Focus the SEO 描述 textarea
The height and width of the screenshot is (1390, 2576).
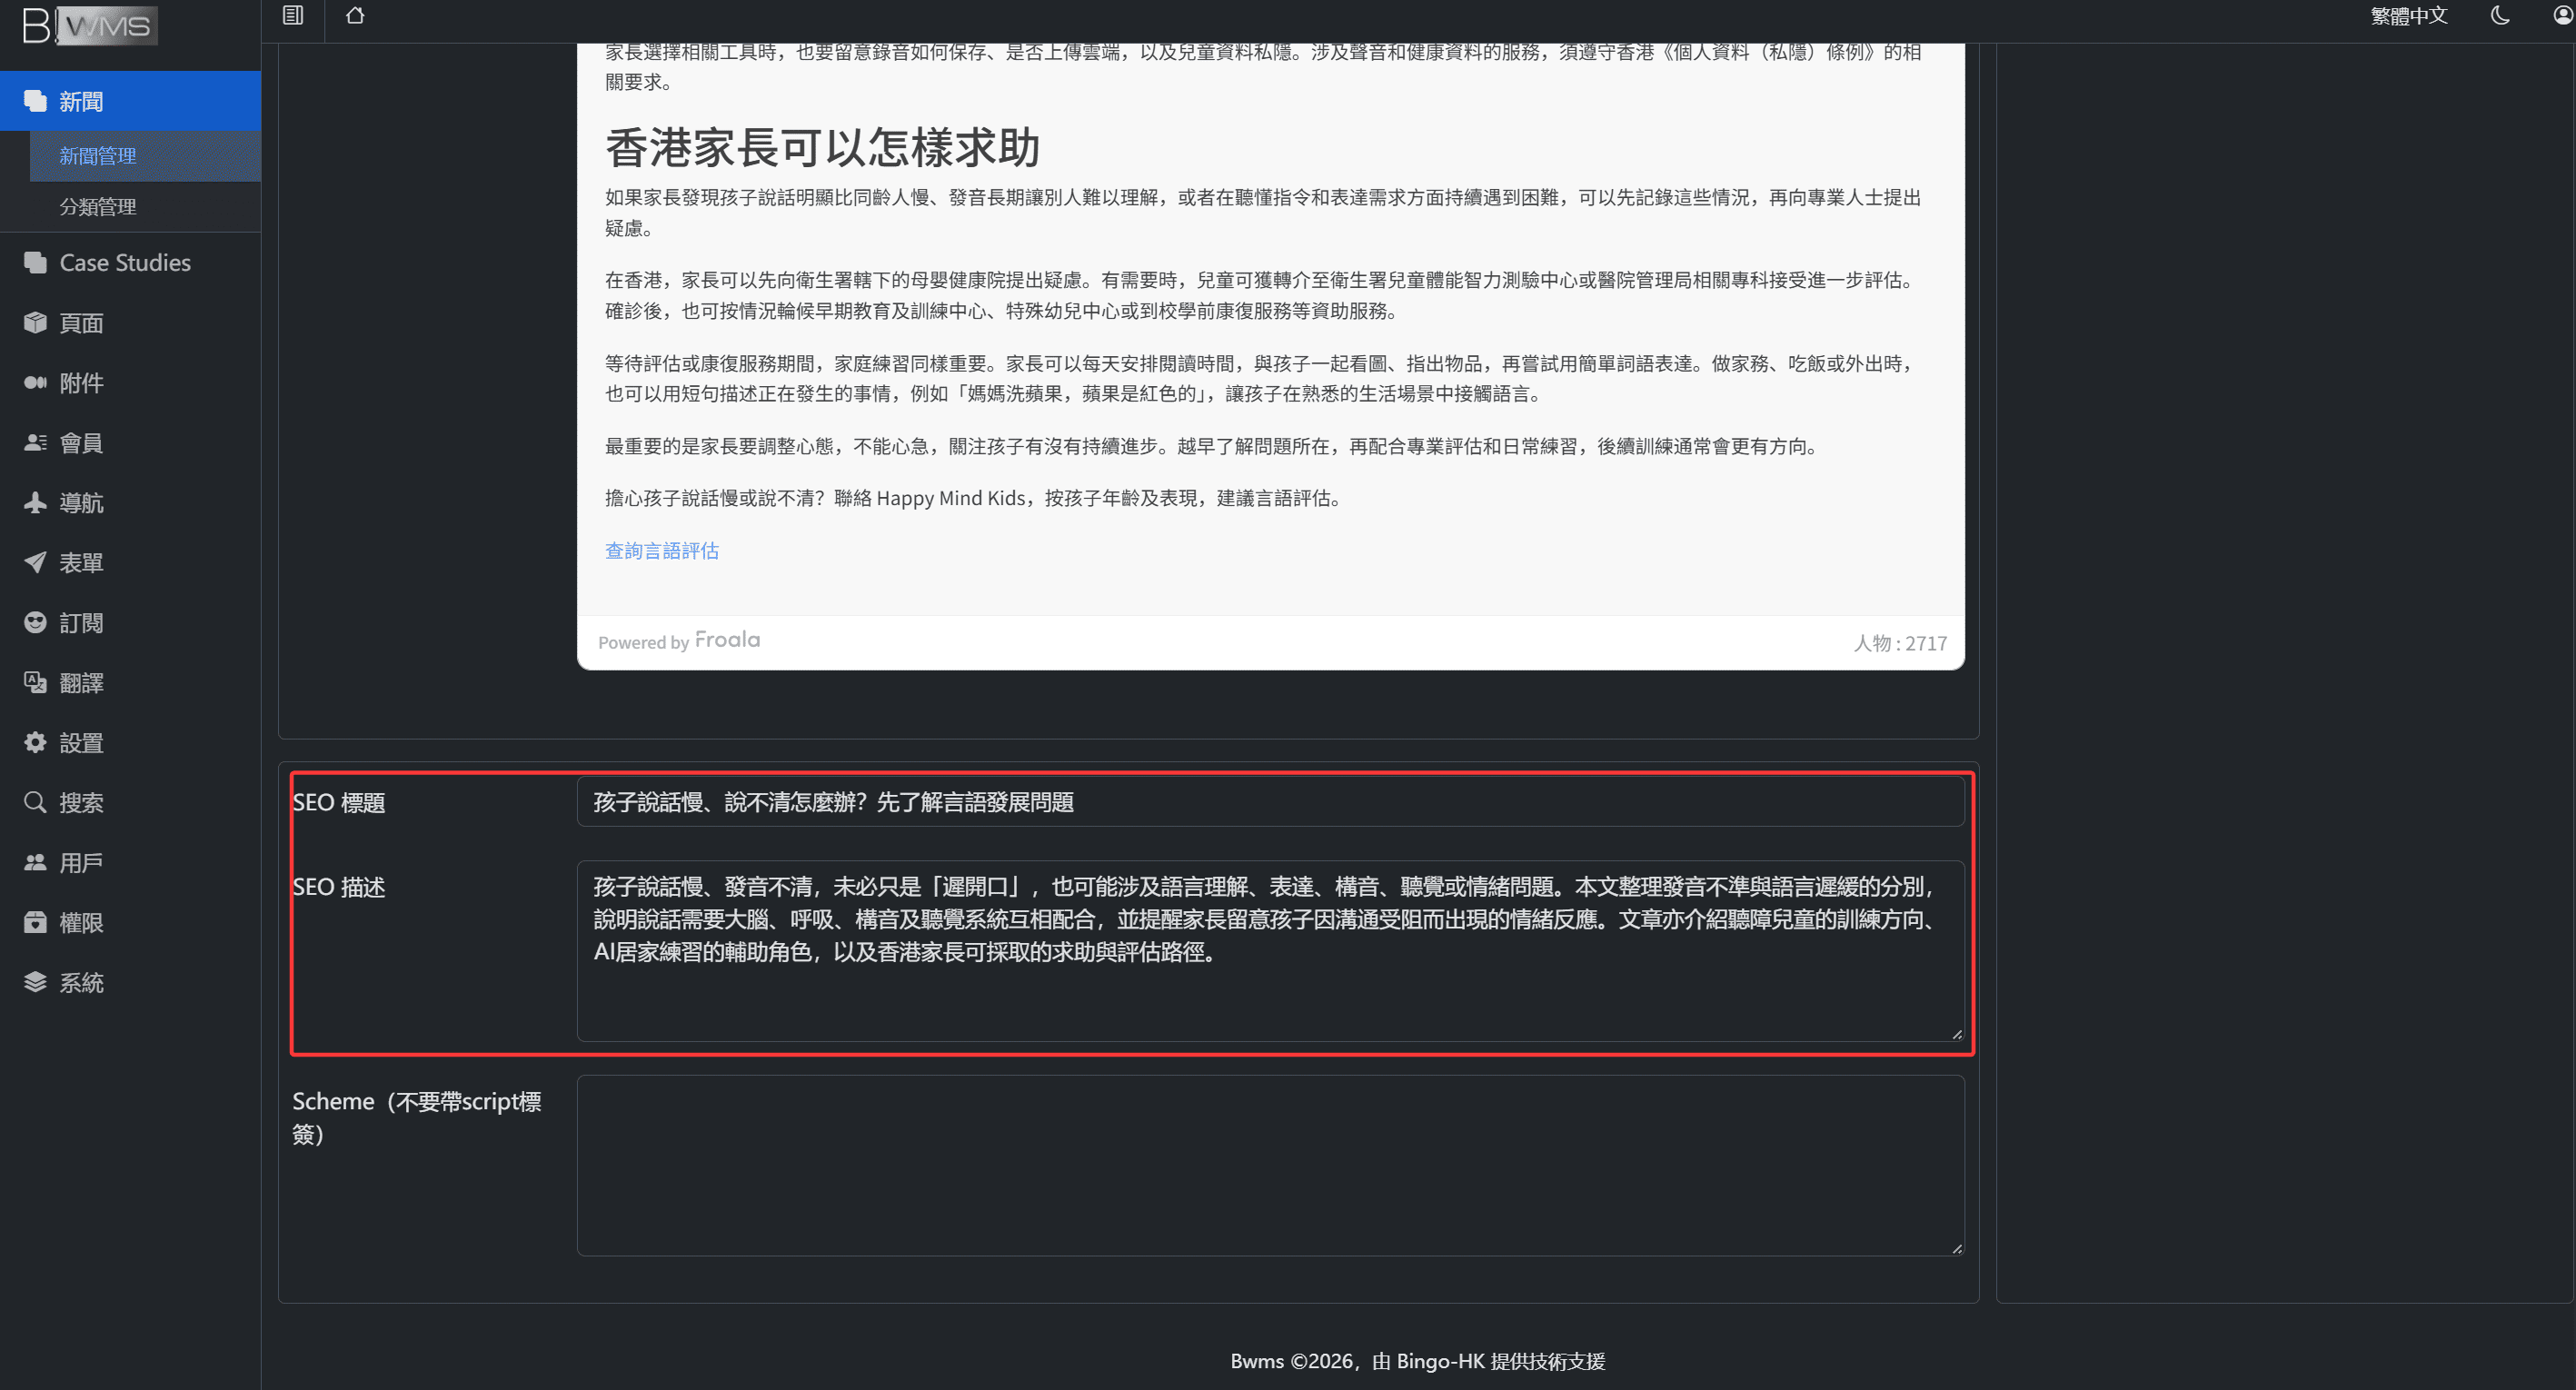[1270, 951]
